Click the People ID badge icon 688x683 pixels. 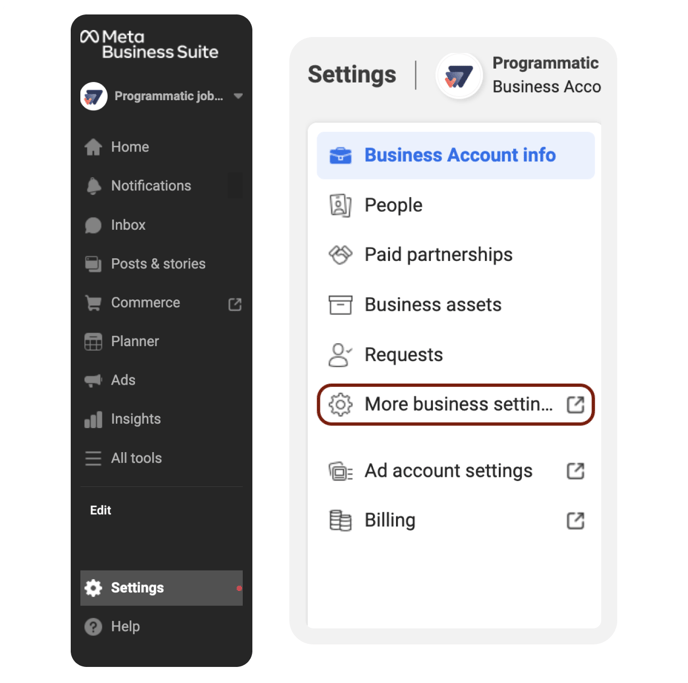(340, 205)
